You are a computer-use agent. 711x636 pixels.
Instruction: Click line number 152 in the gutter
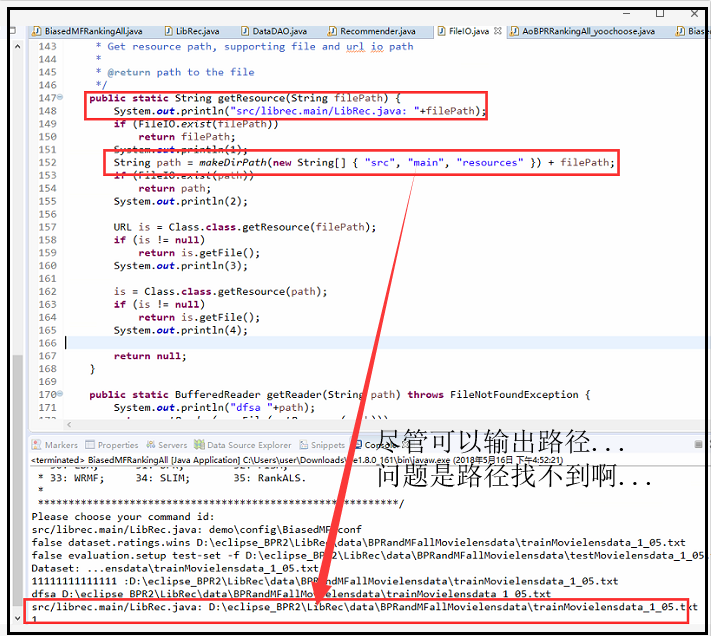pyautogui.click(x=48, y=162)
